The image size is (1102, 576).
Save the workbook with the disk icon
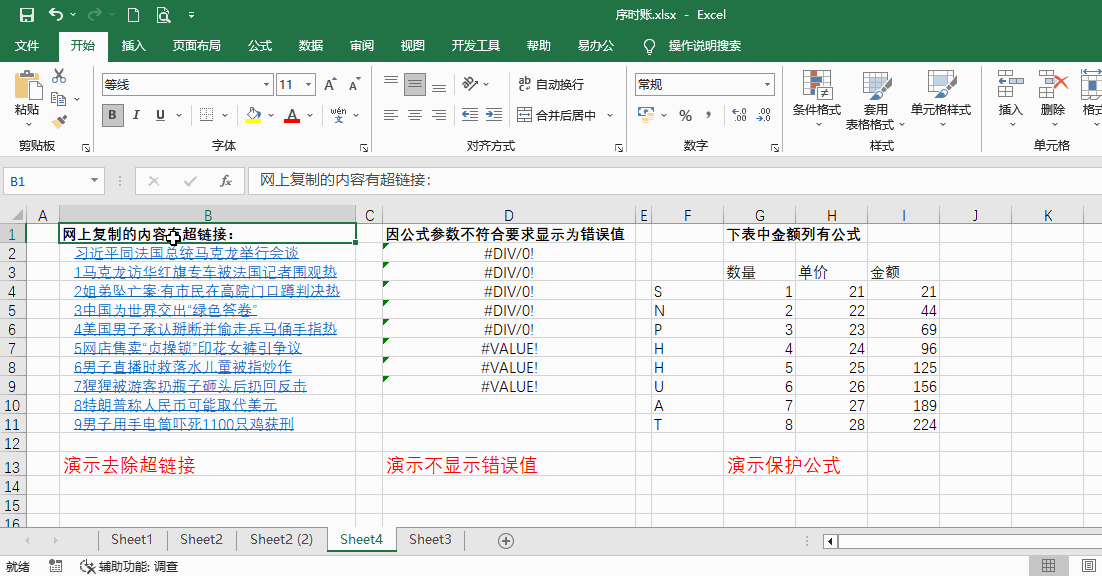27,15
